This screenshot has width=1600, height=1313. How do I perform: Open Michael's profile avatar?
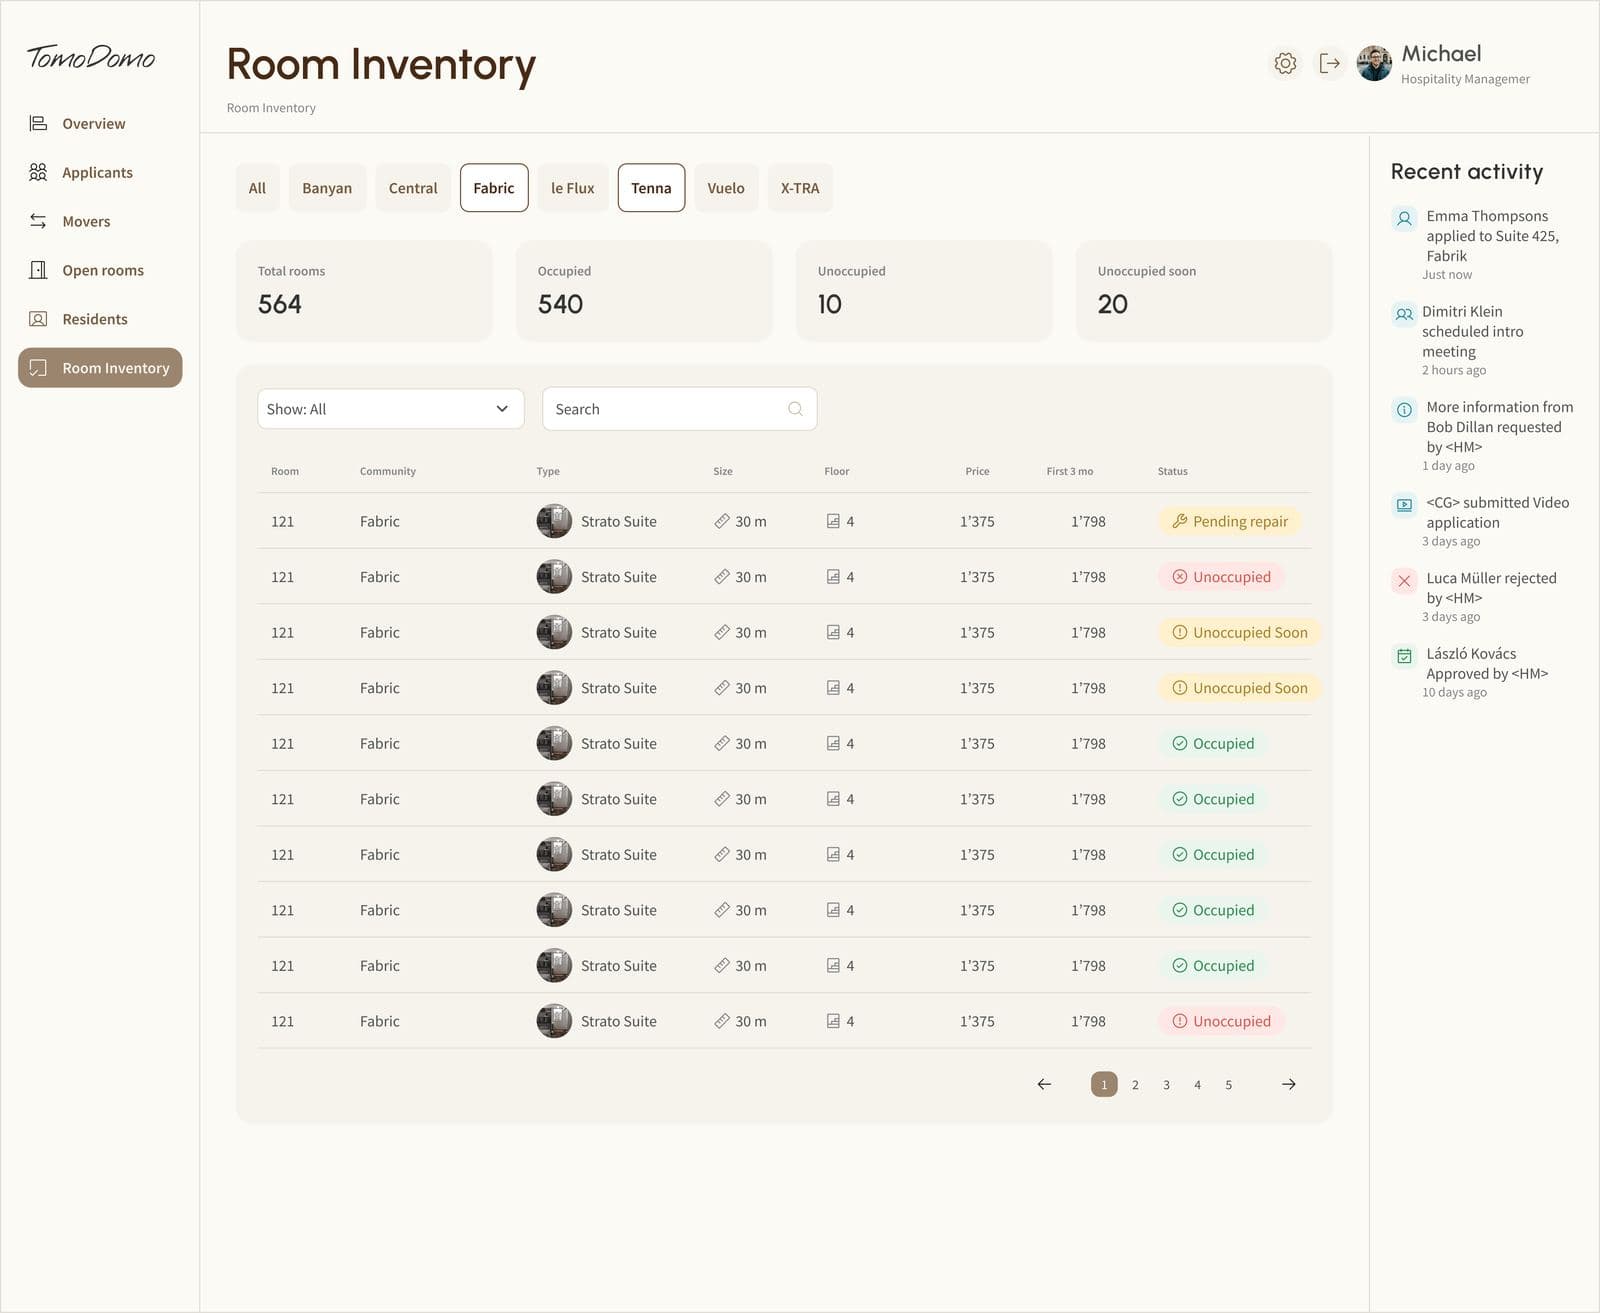[1374, 64]
